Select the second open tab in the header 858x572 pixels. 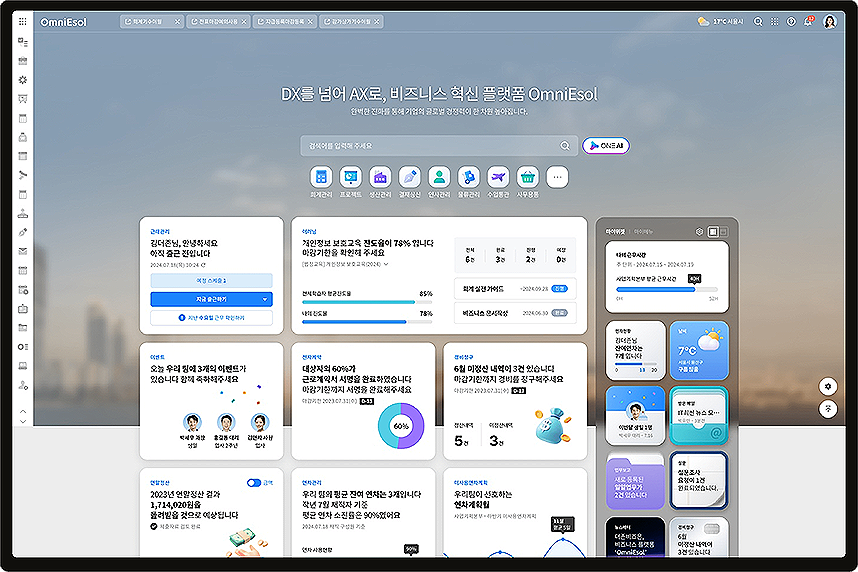point(218,22)
